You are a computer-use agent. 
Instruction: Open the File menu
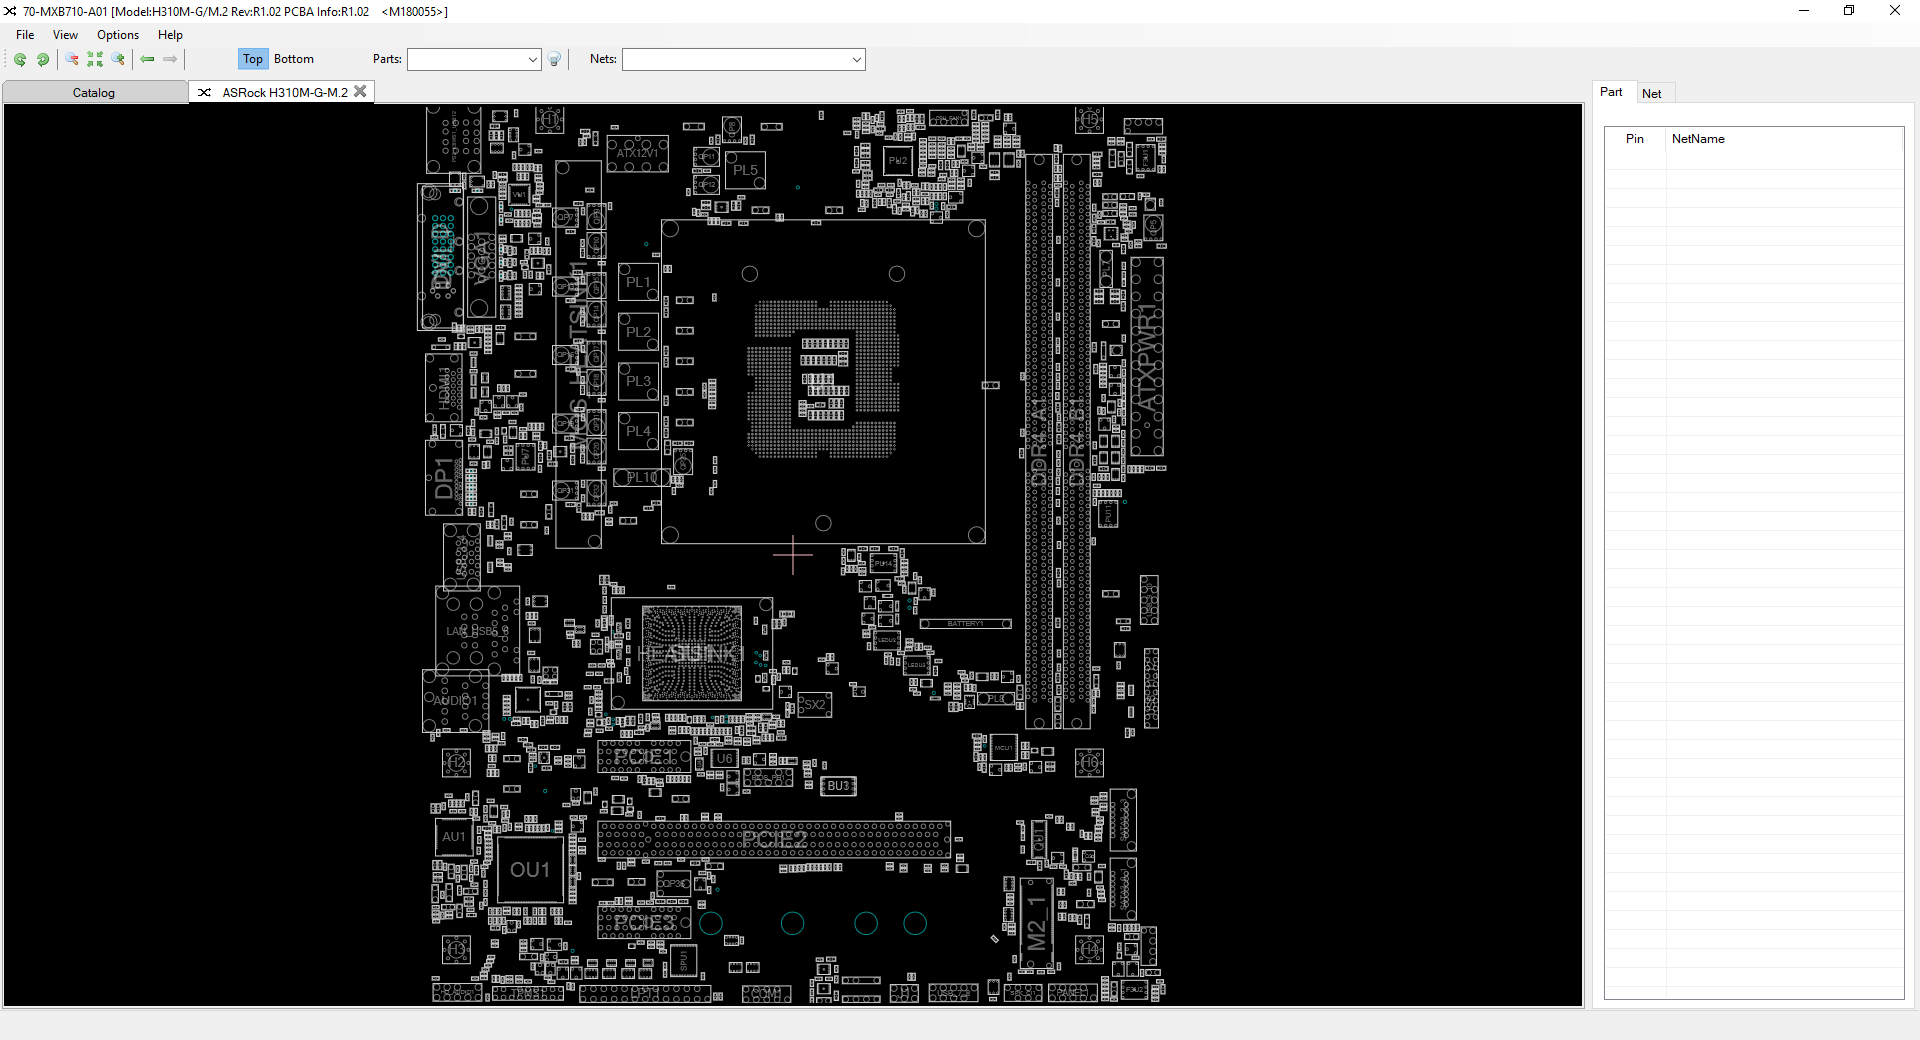tap(25, 35)
